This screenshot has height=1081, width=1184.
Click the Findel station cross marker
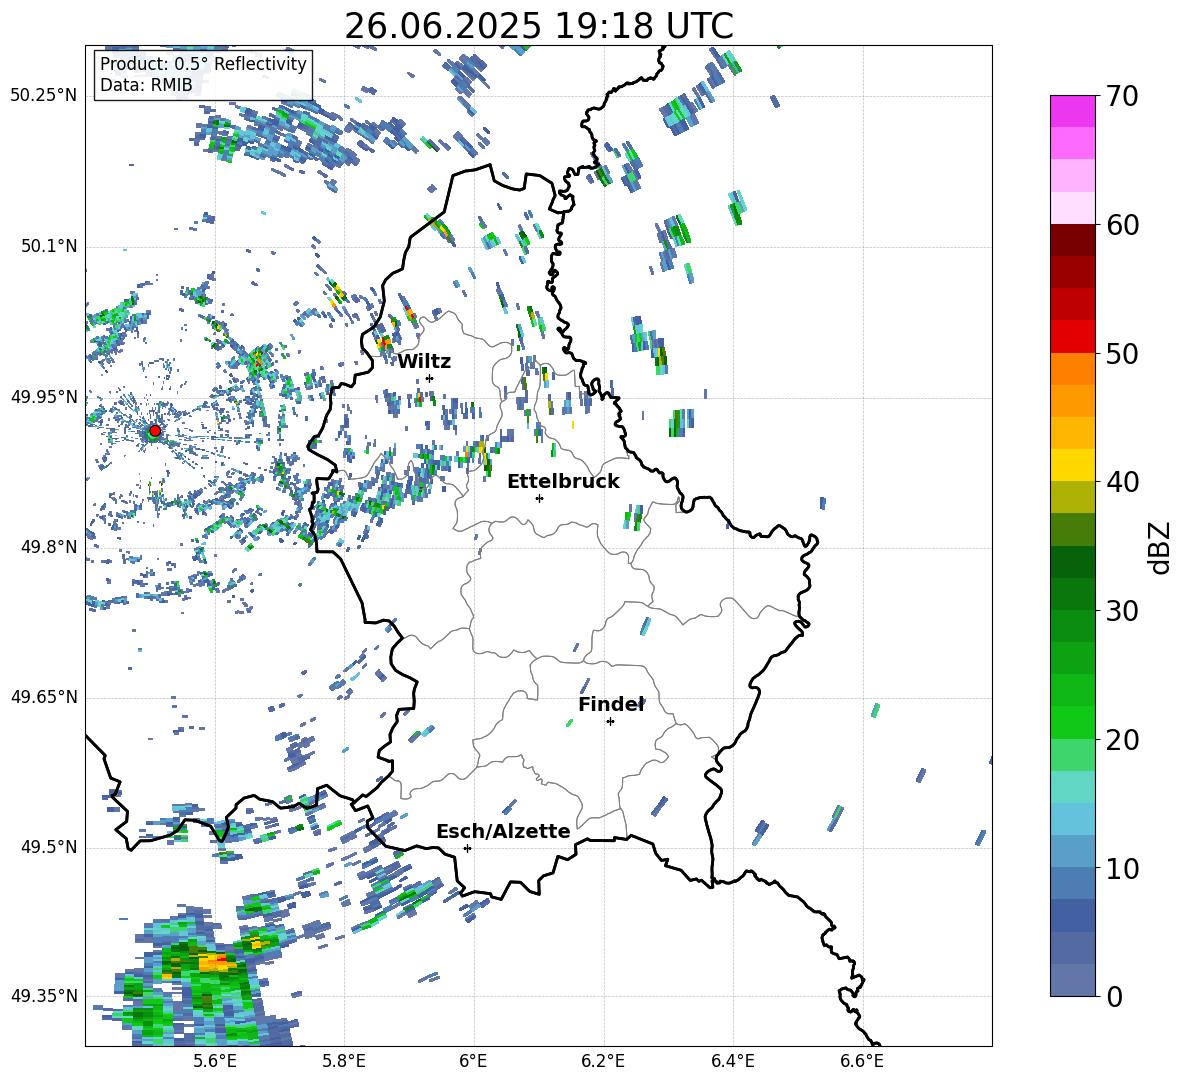point(610,722)
